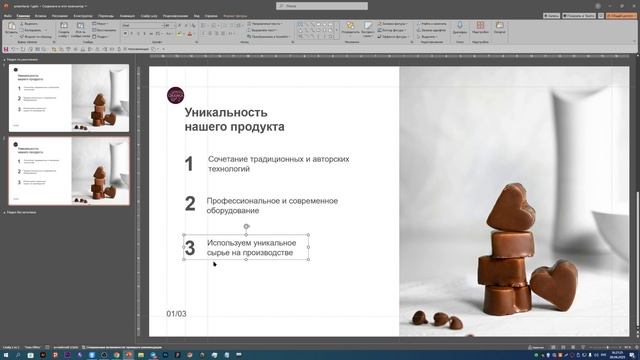Open Shape Outline (Контур фигуры) dropdown
640x360 pixels.
(x=392, y=30)
